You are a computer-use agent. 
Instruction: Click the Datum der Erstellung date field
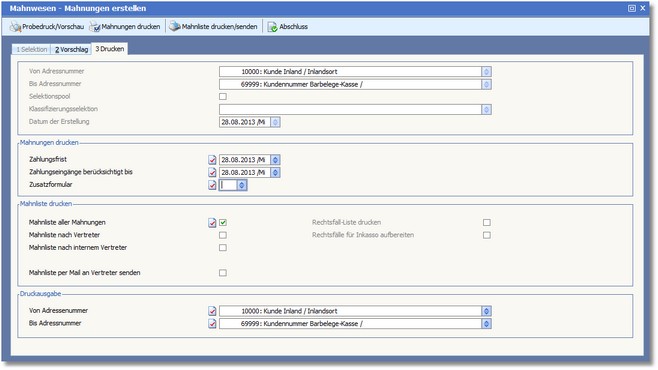(x=245, y=122)
